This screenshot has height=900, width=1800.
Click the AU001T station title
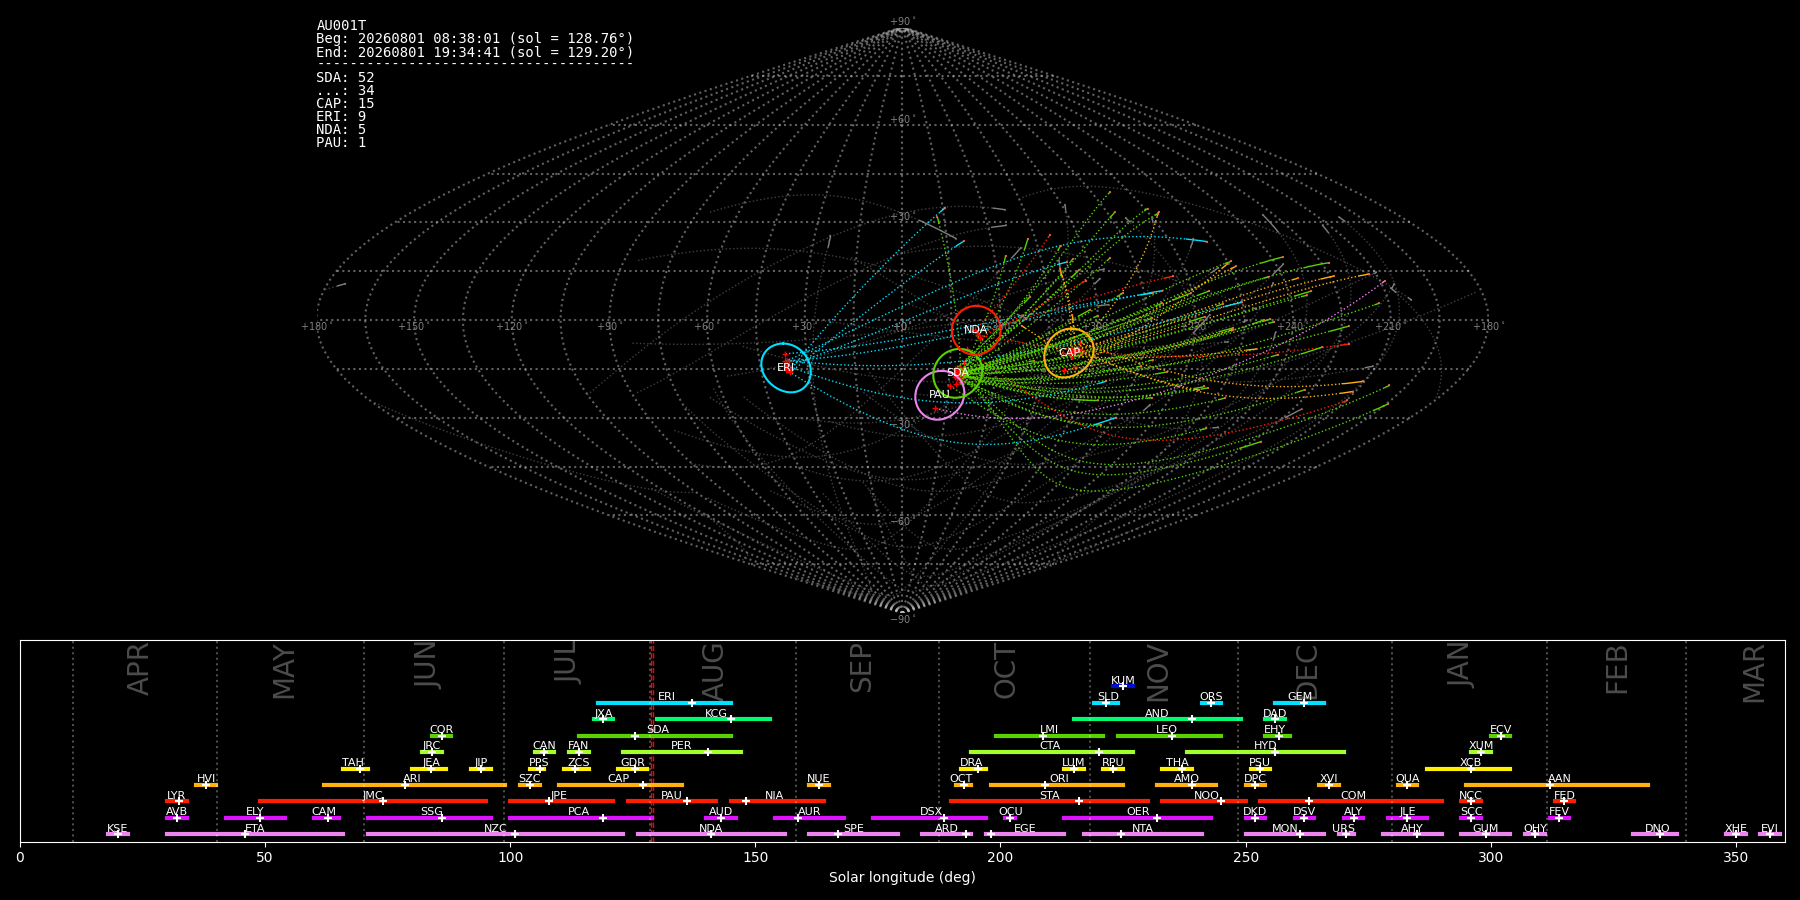[x=341, y=26]
